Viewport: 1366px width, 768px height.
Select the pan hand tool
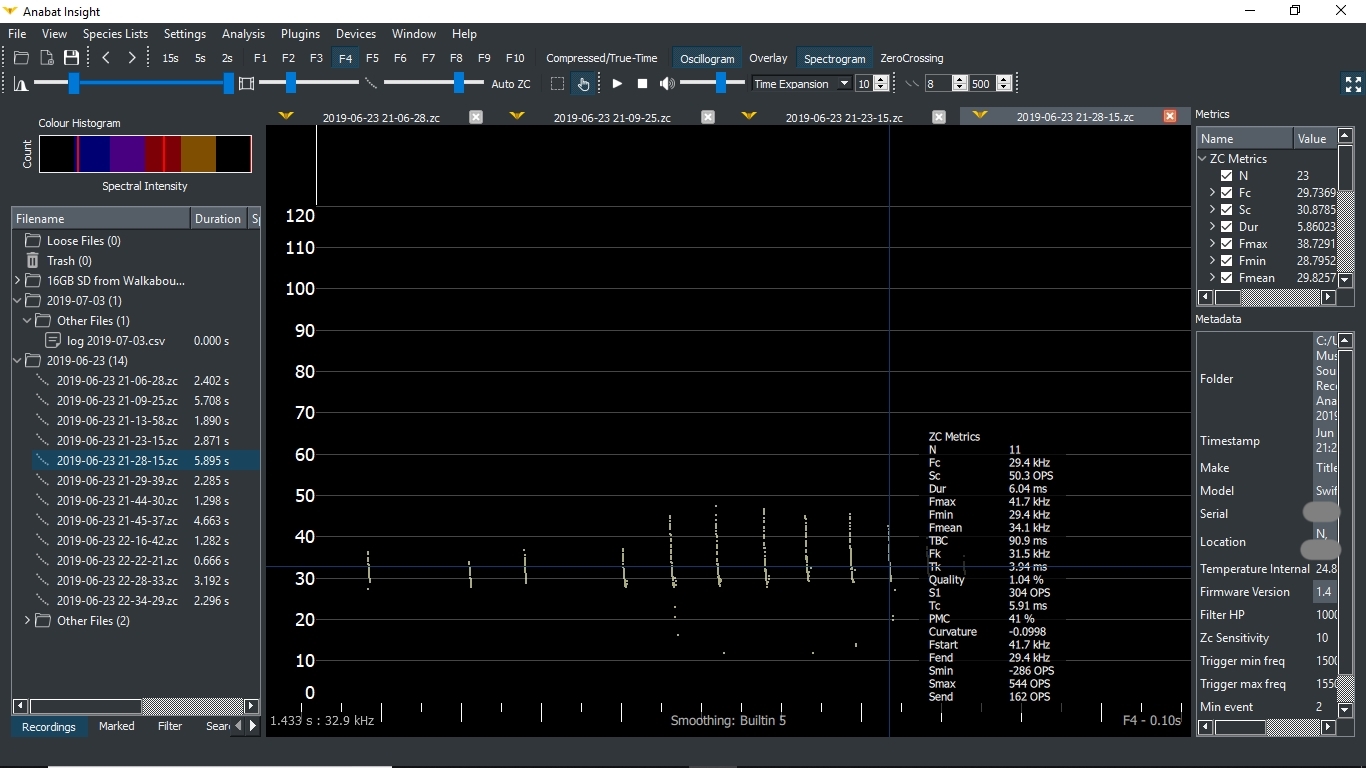pos(584,84)
